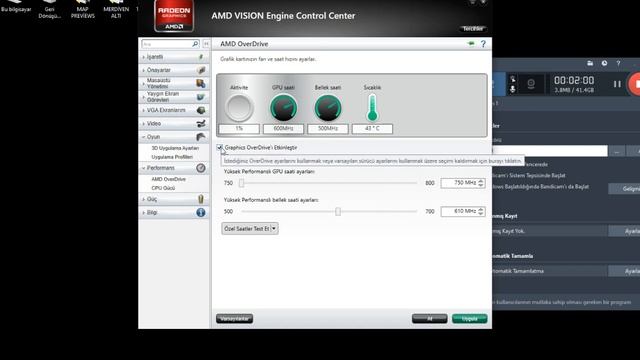Collapse the AMD sidebar with double-arrow button

click(x=206, y=44)
